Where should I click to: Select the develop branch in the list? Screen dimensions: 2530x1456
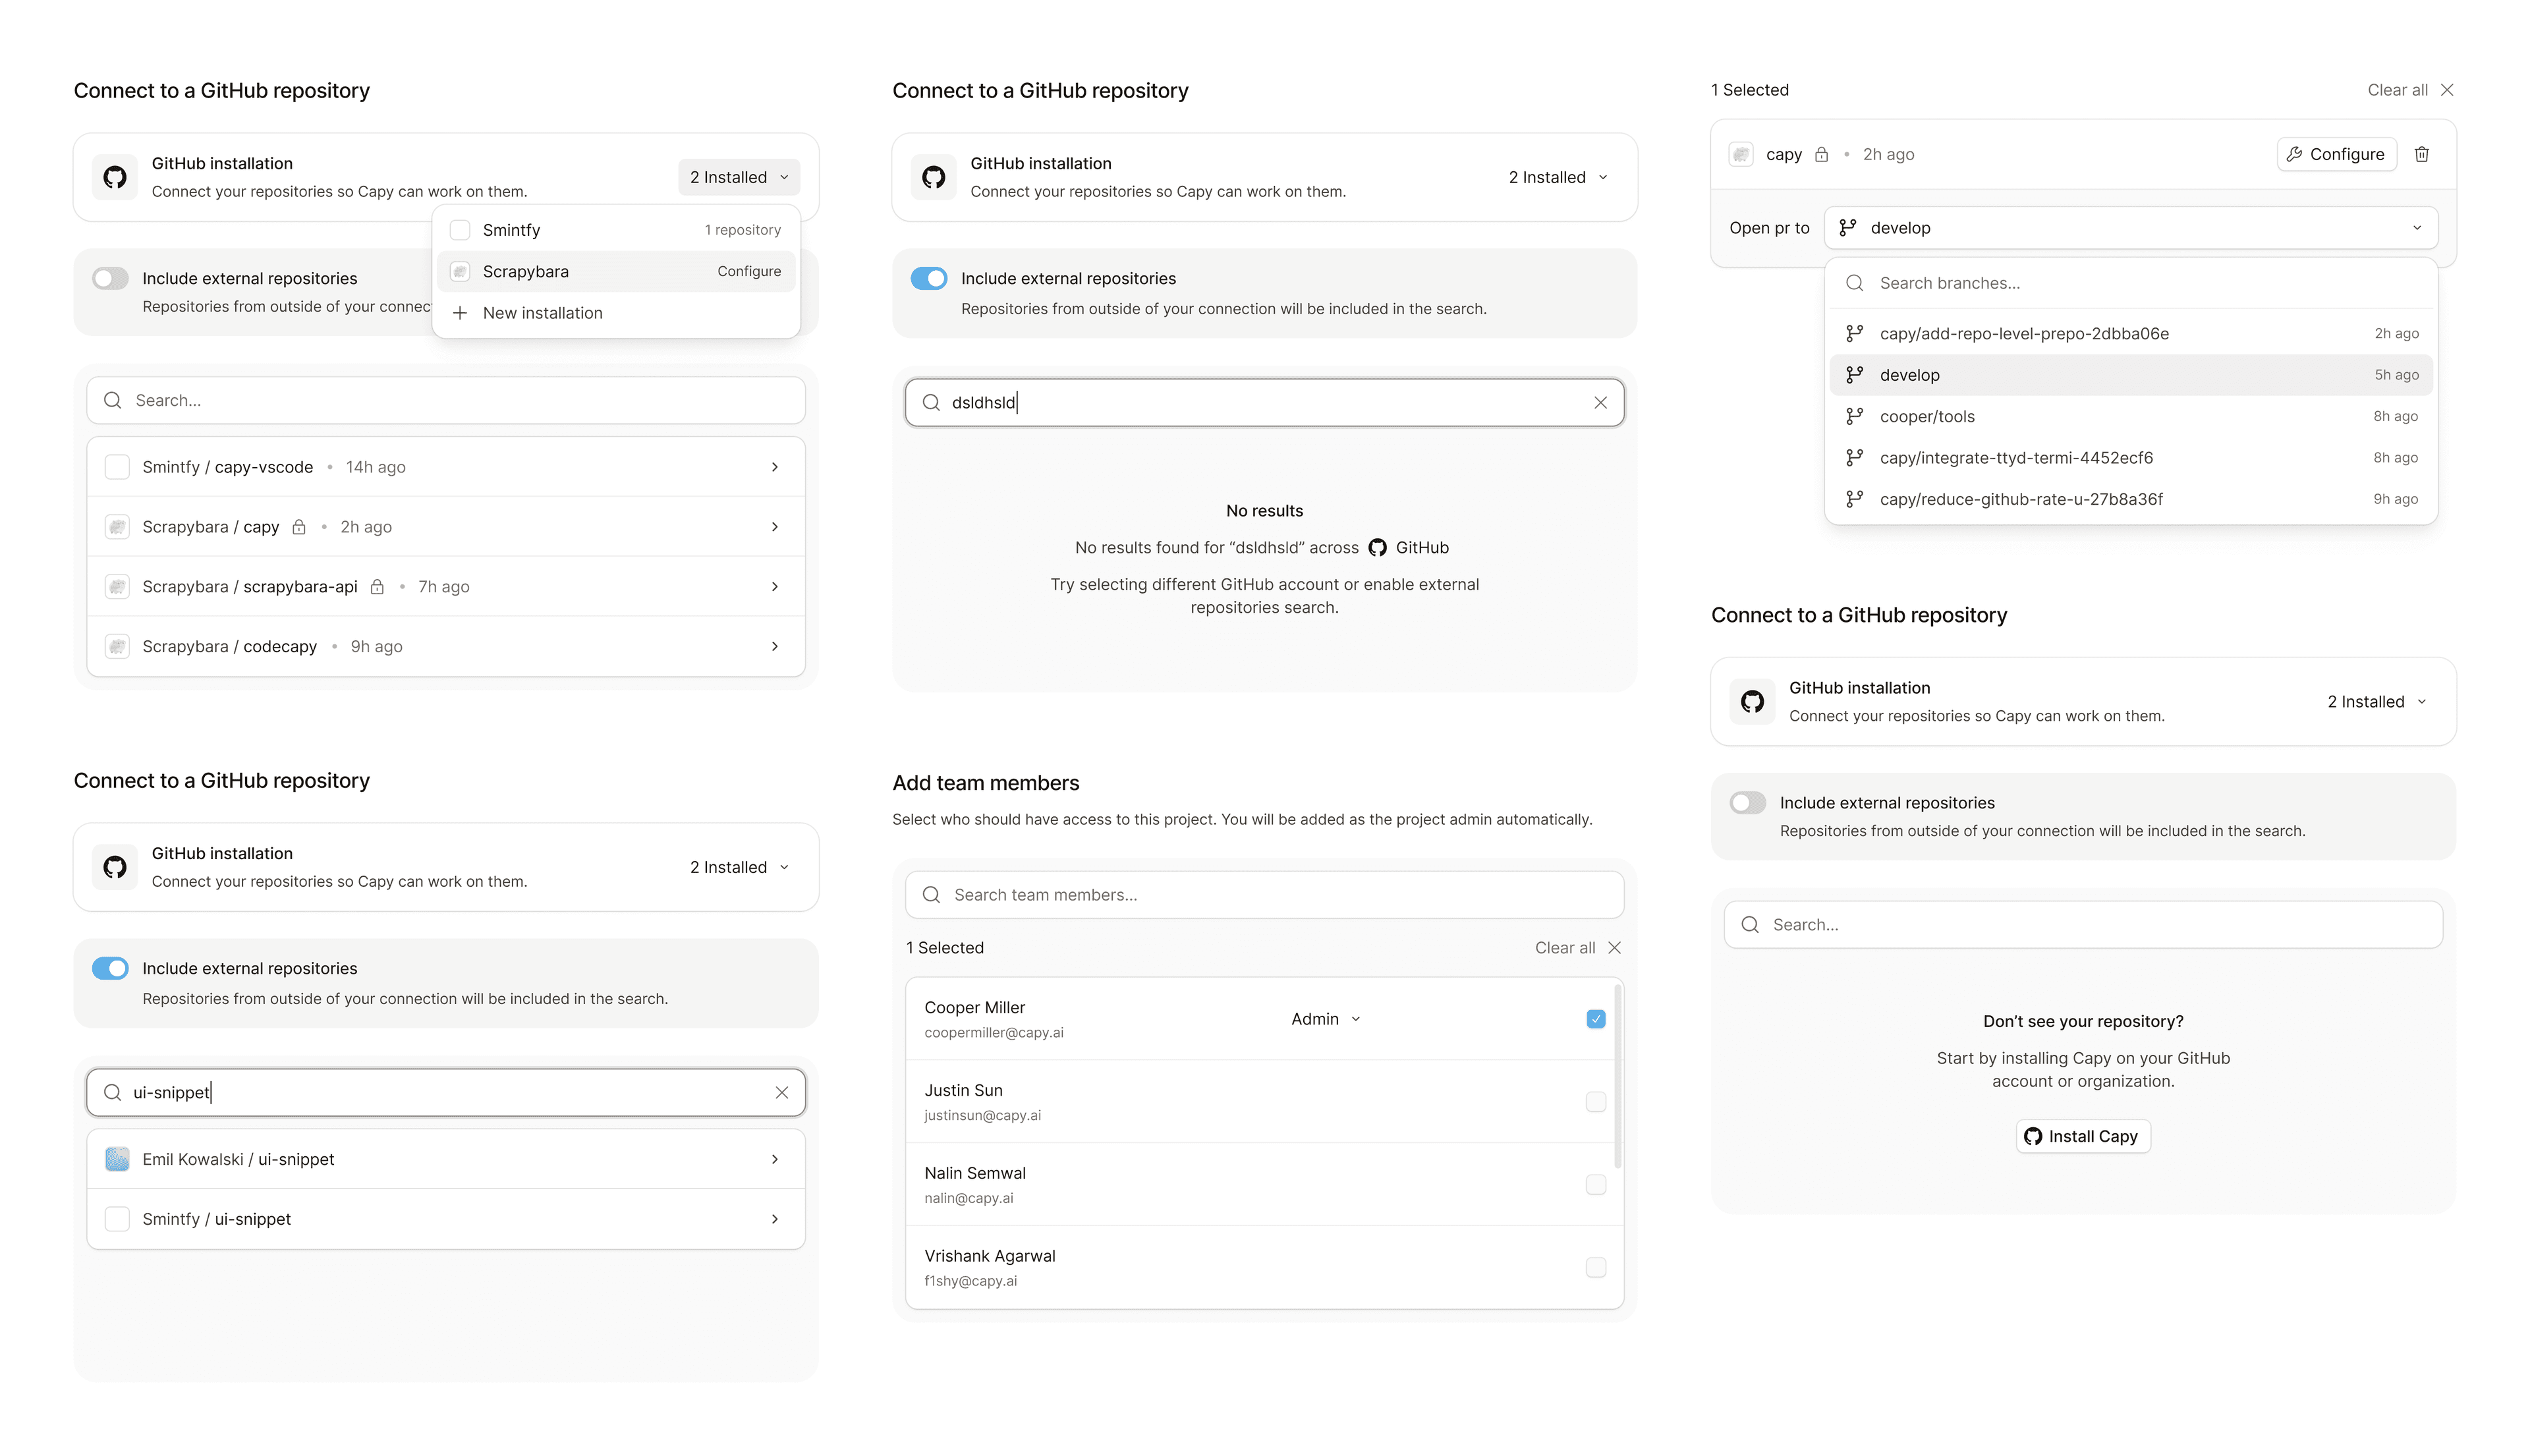coord(2130,375)
